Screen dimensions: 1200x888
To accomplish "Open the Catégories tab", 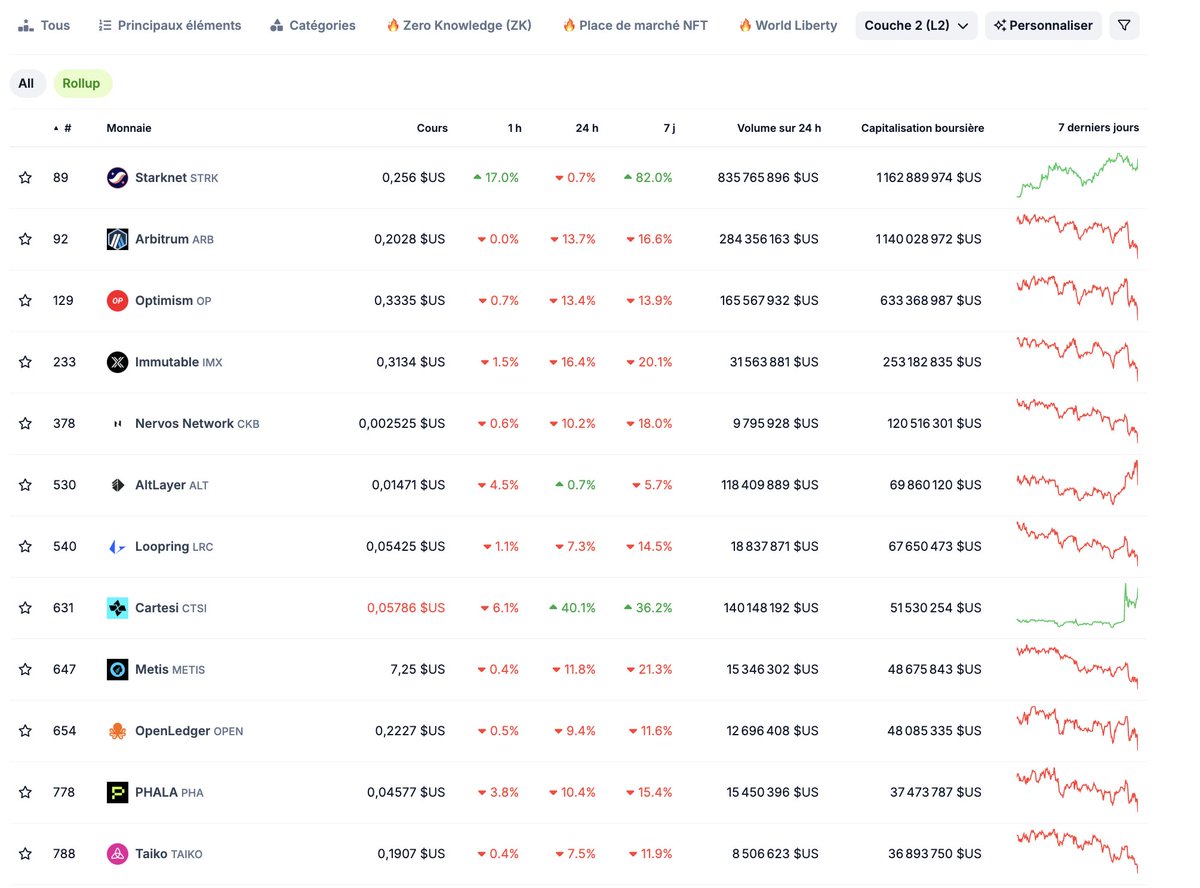I will tap(313, 25).
